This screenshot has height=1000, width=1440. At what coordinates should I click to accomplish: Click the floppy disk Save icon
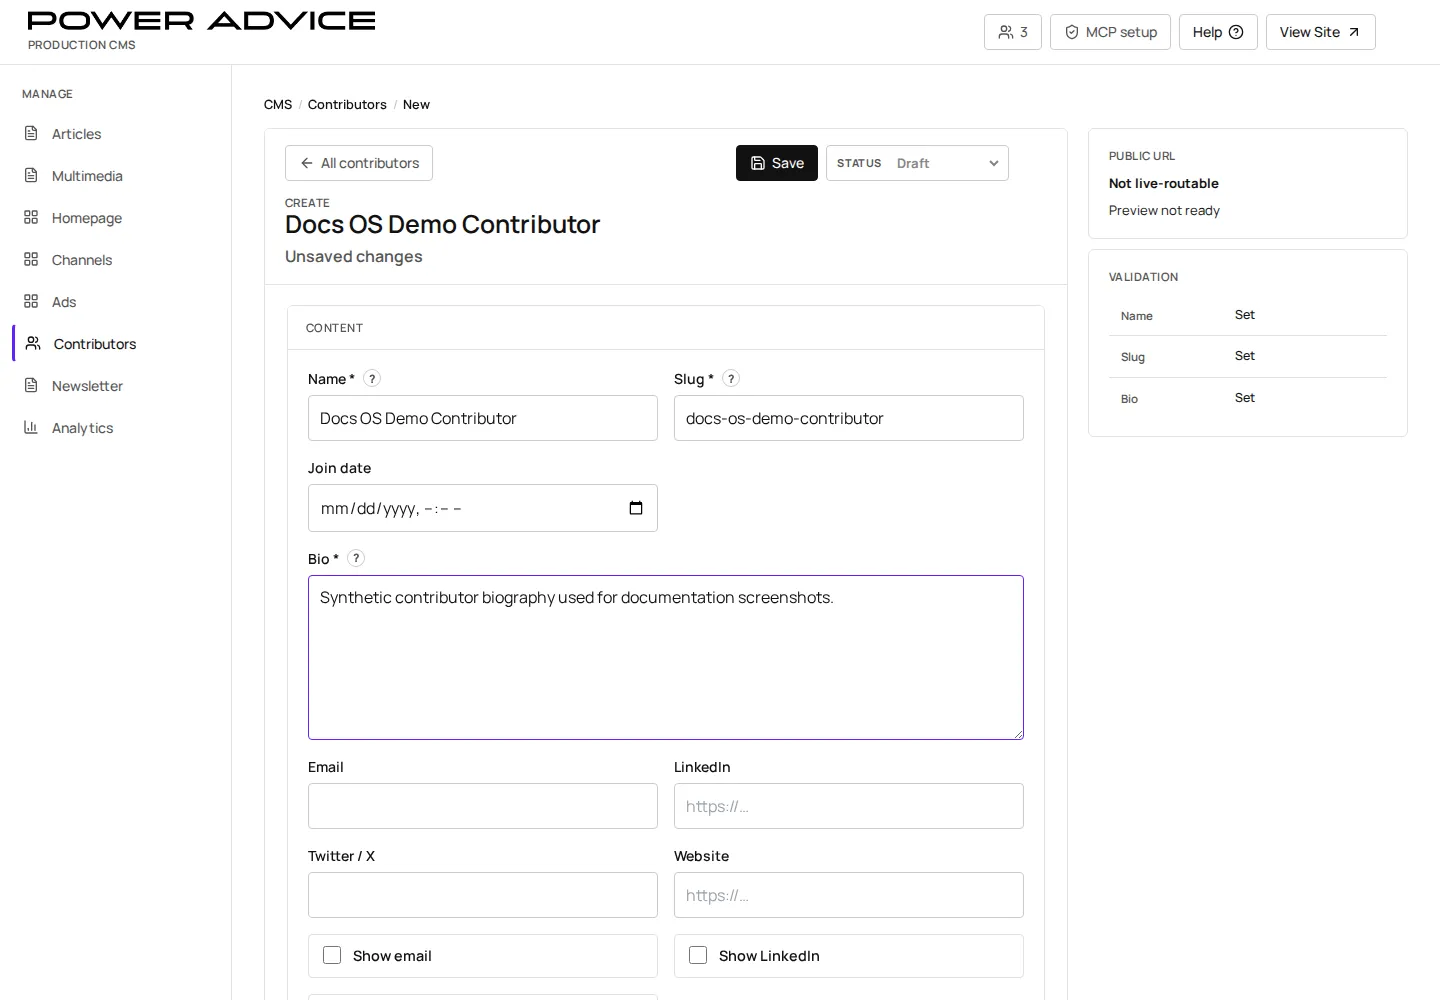tap(758, 163)
